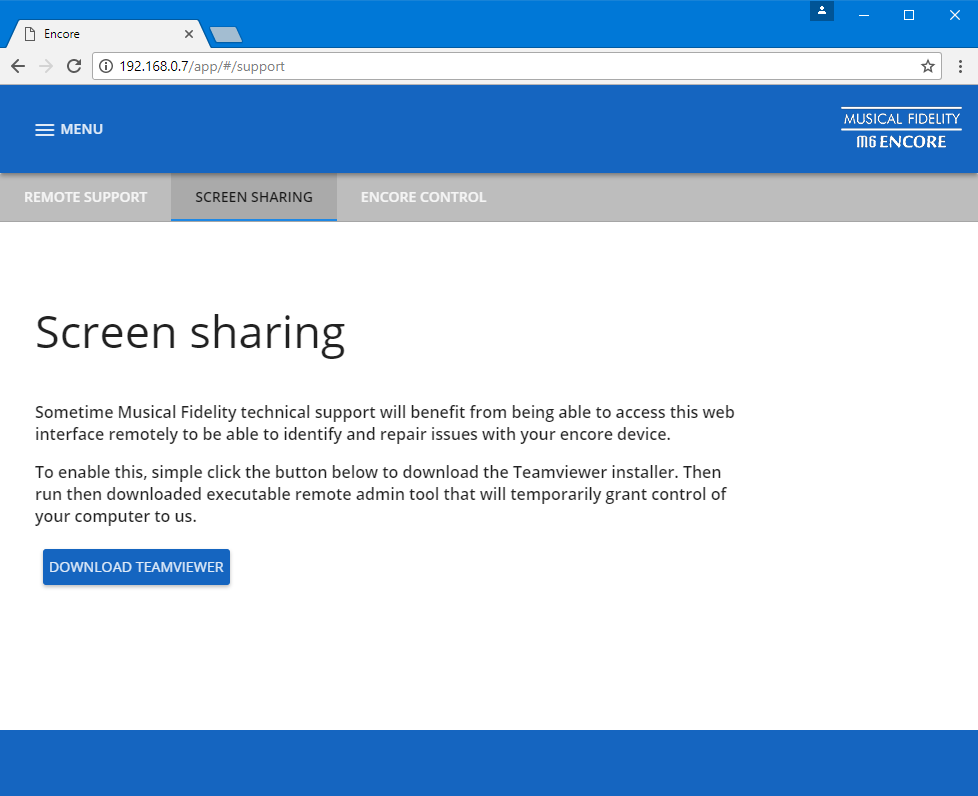The image size is (978, 796).
Task: Click the Download Teamviewer button
Action: [x=136, y=567]
